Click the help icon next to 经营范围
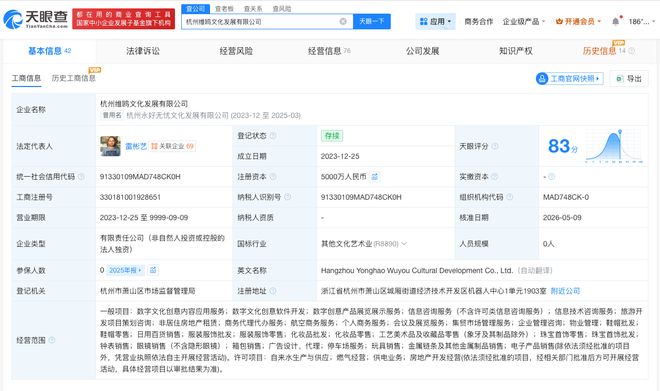Screen dimensions: 660x391 pos(52,340)
